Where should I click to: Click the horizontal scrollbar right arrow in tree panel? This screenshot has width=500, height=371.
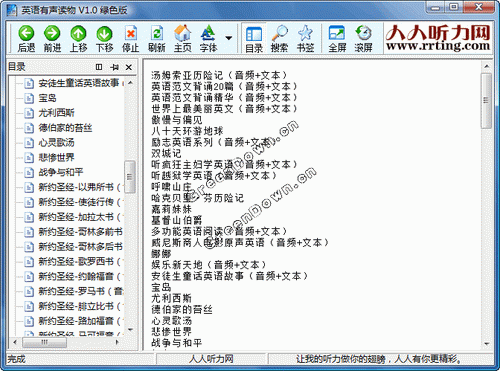[x=117, y=342]
